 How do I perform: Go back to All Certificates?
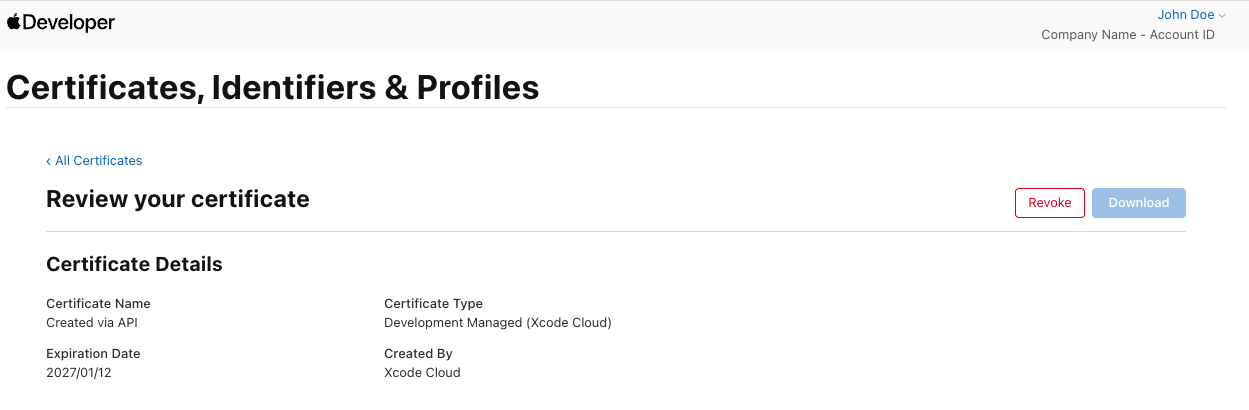98,161
